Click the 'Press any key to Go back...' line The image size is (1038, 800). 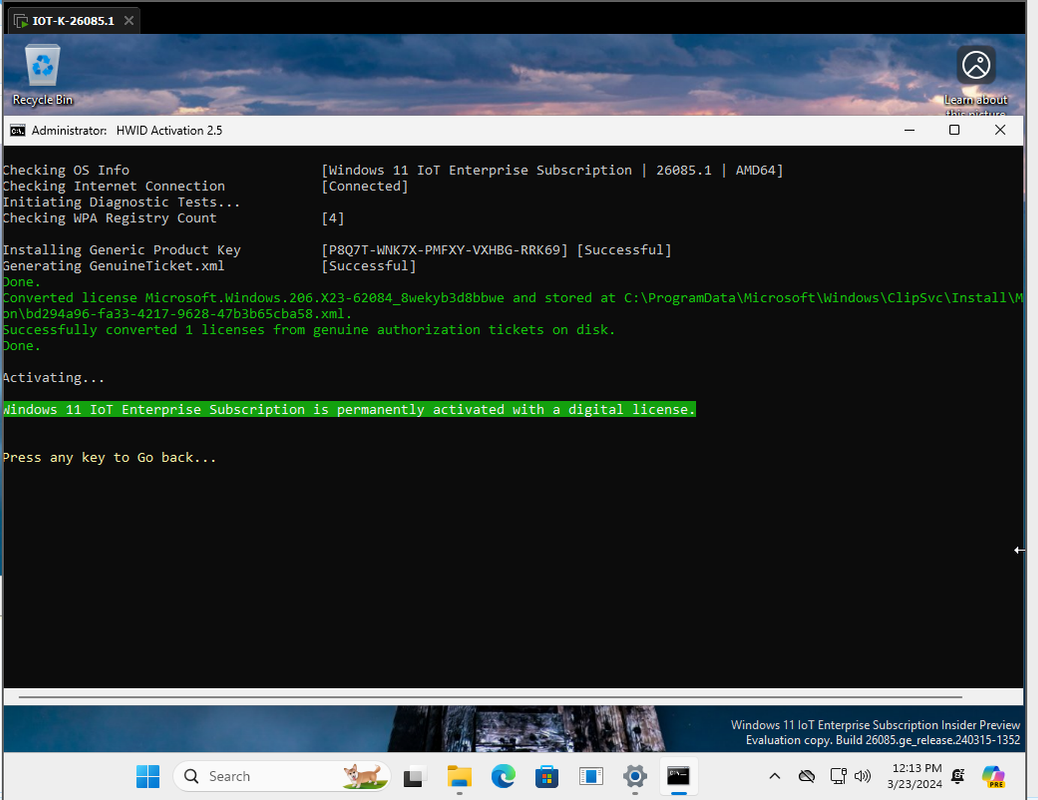(109, 458)
